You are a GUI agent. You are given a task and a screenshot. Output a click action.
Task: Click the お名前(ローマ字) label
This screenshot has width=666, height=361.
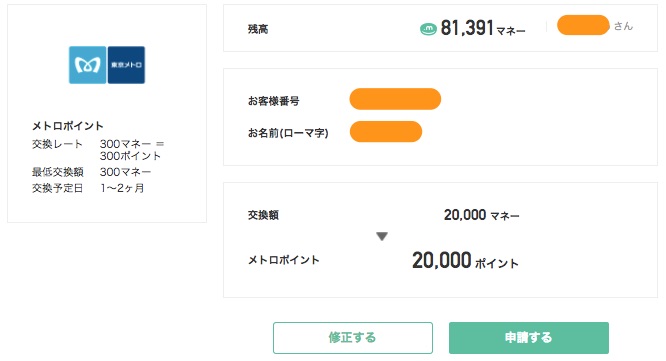(x=288, y=133)
